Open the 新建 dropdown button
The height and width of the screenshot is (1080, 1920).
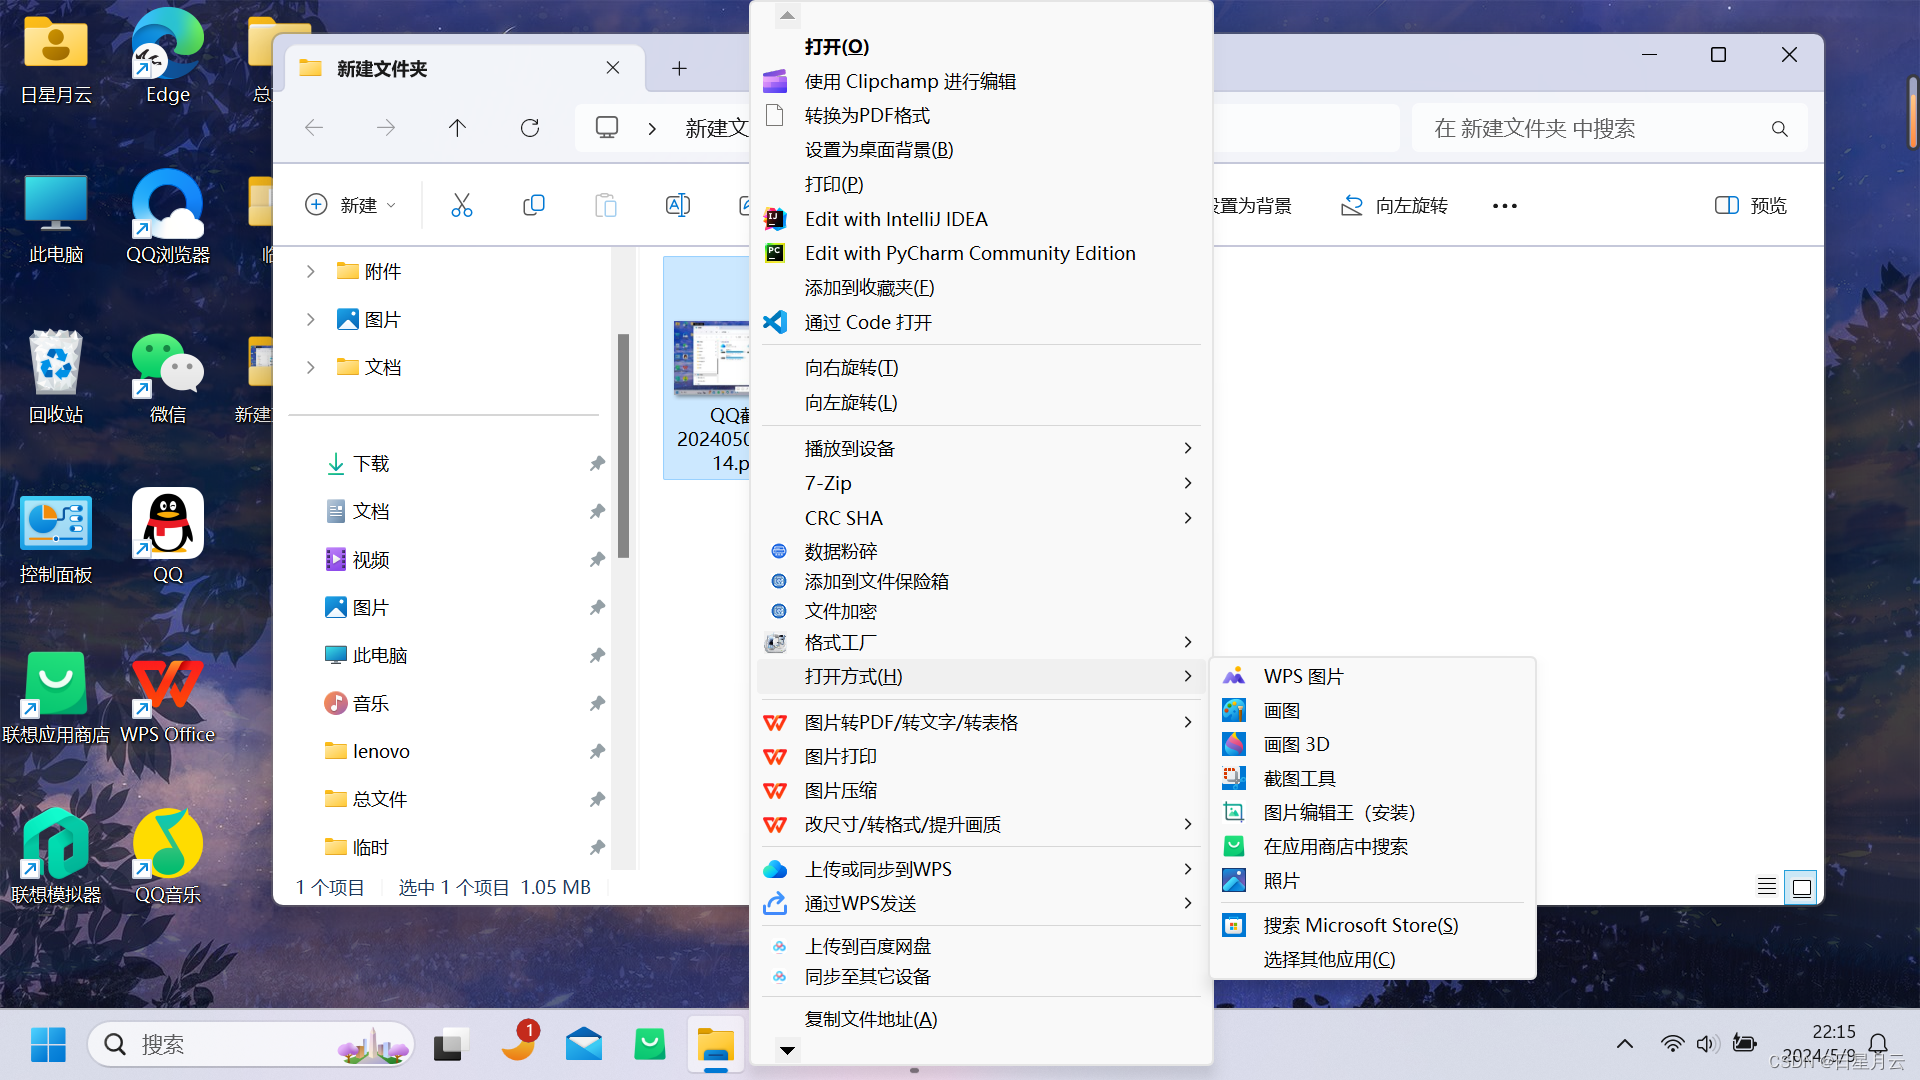point(351,205)
